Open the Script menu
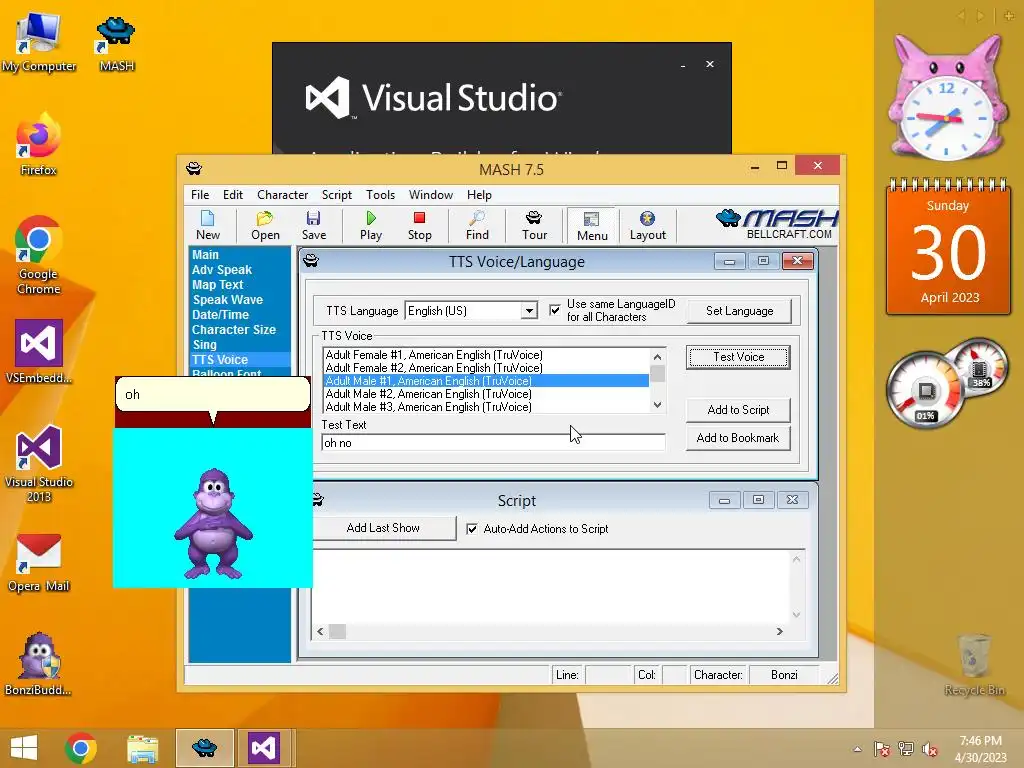 336,195
